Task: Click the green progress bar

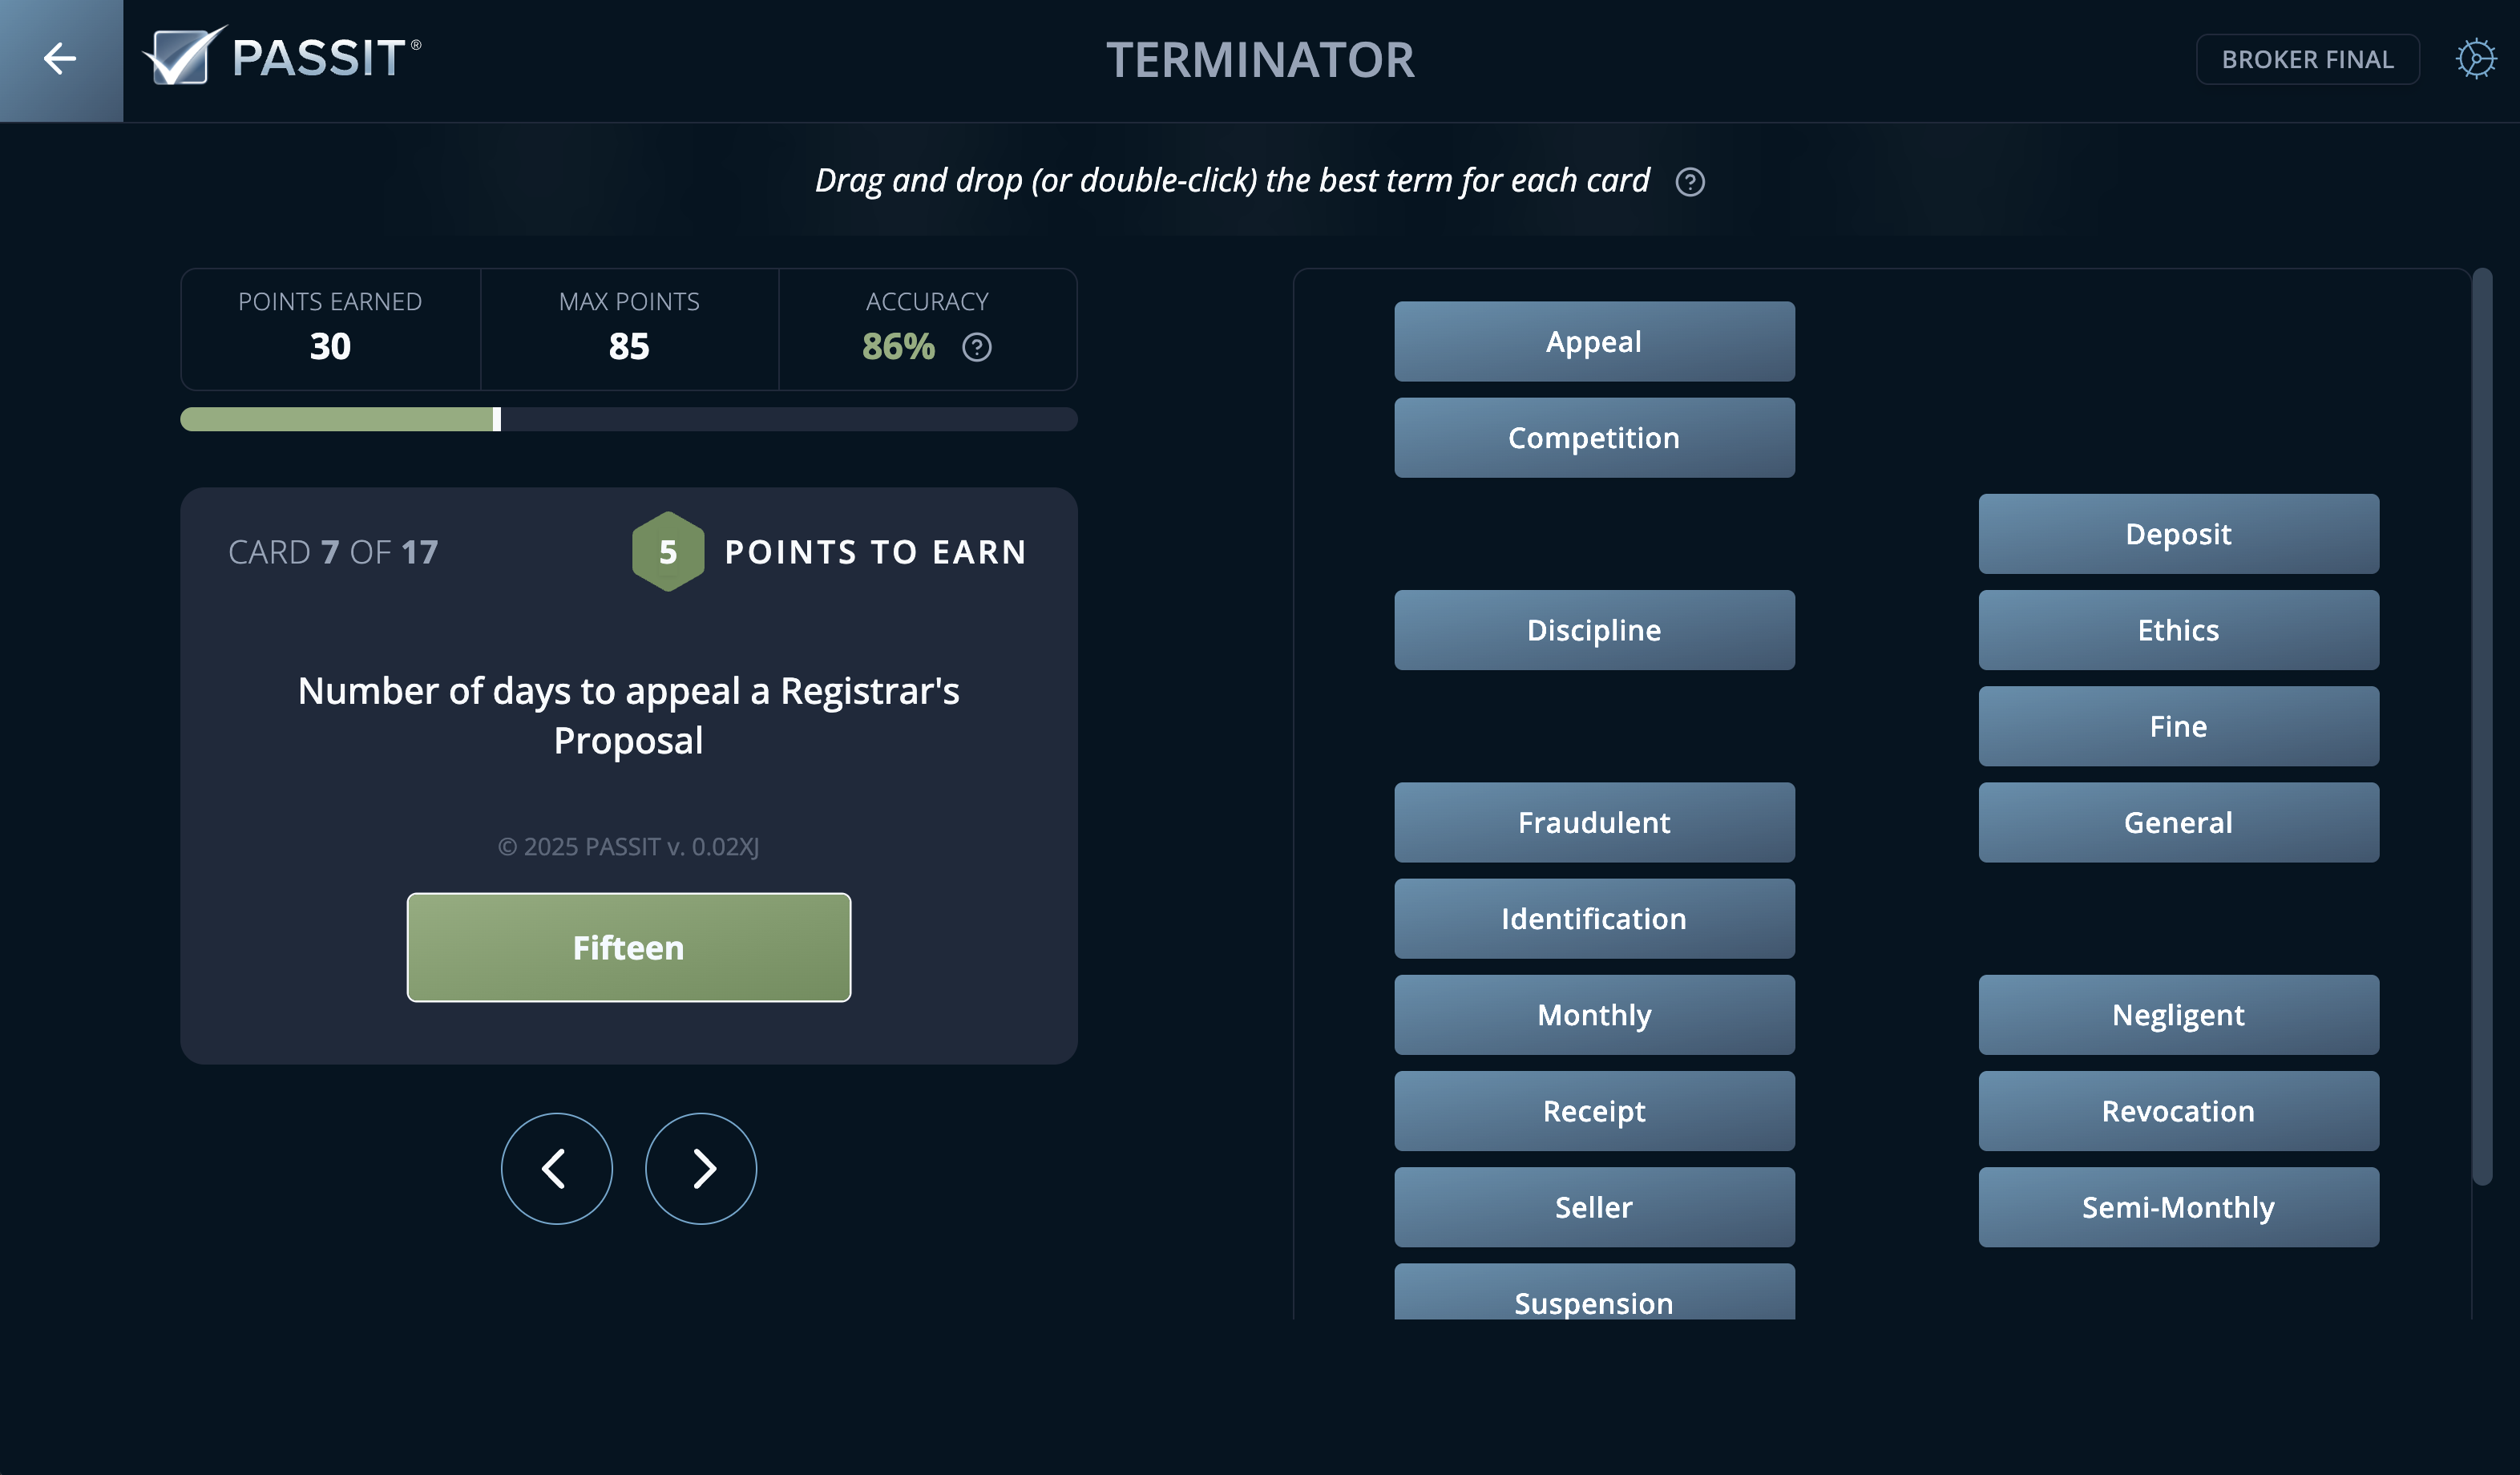Action: [x=340, y=419]
